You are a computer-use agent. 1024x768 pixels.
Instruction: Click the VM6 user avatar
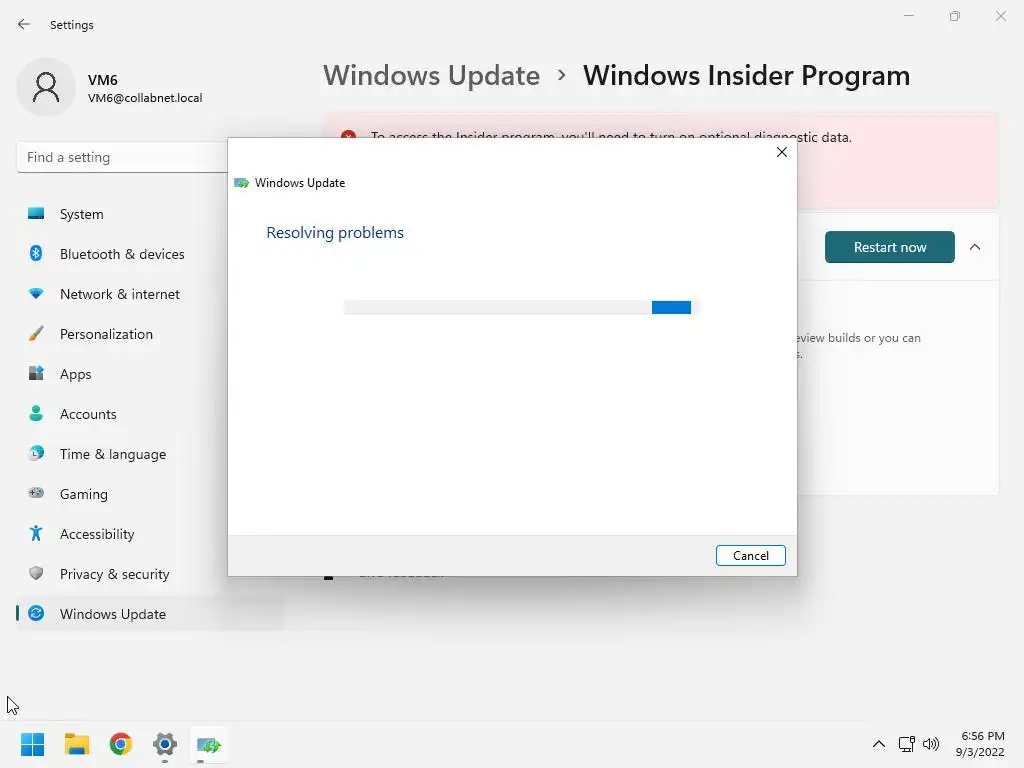click(46, 88)
